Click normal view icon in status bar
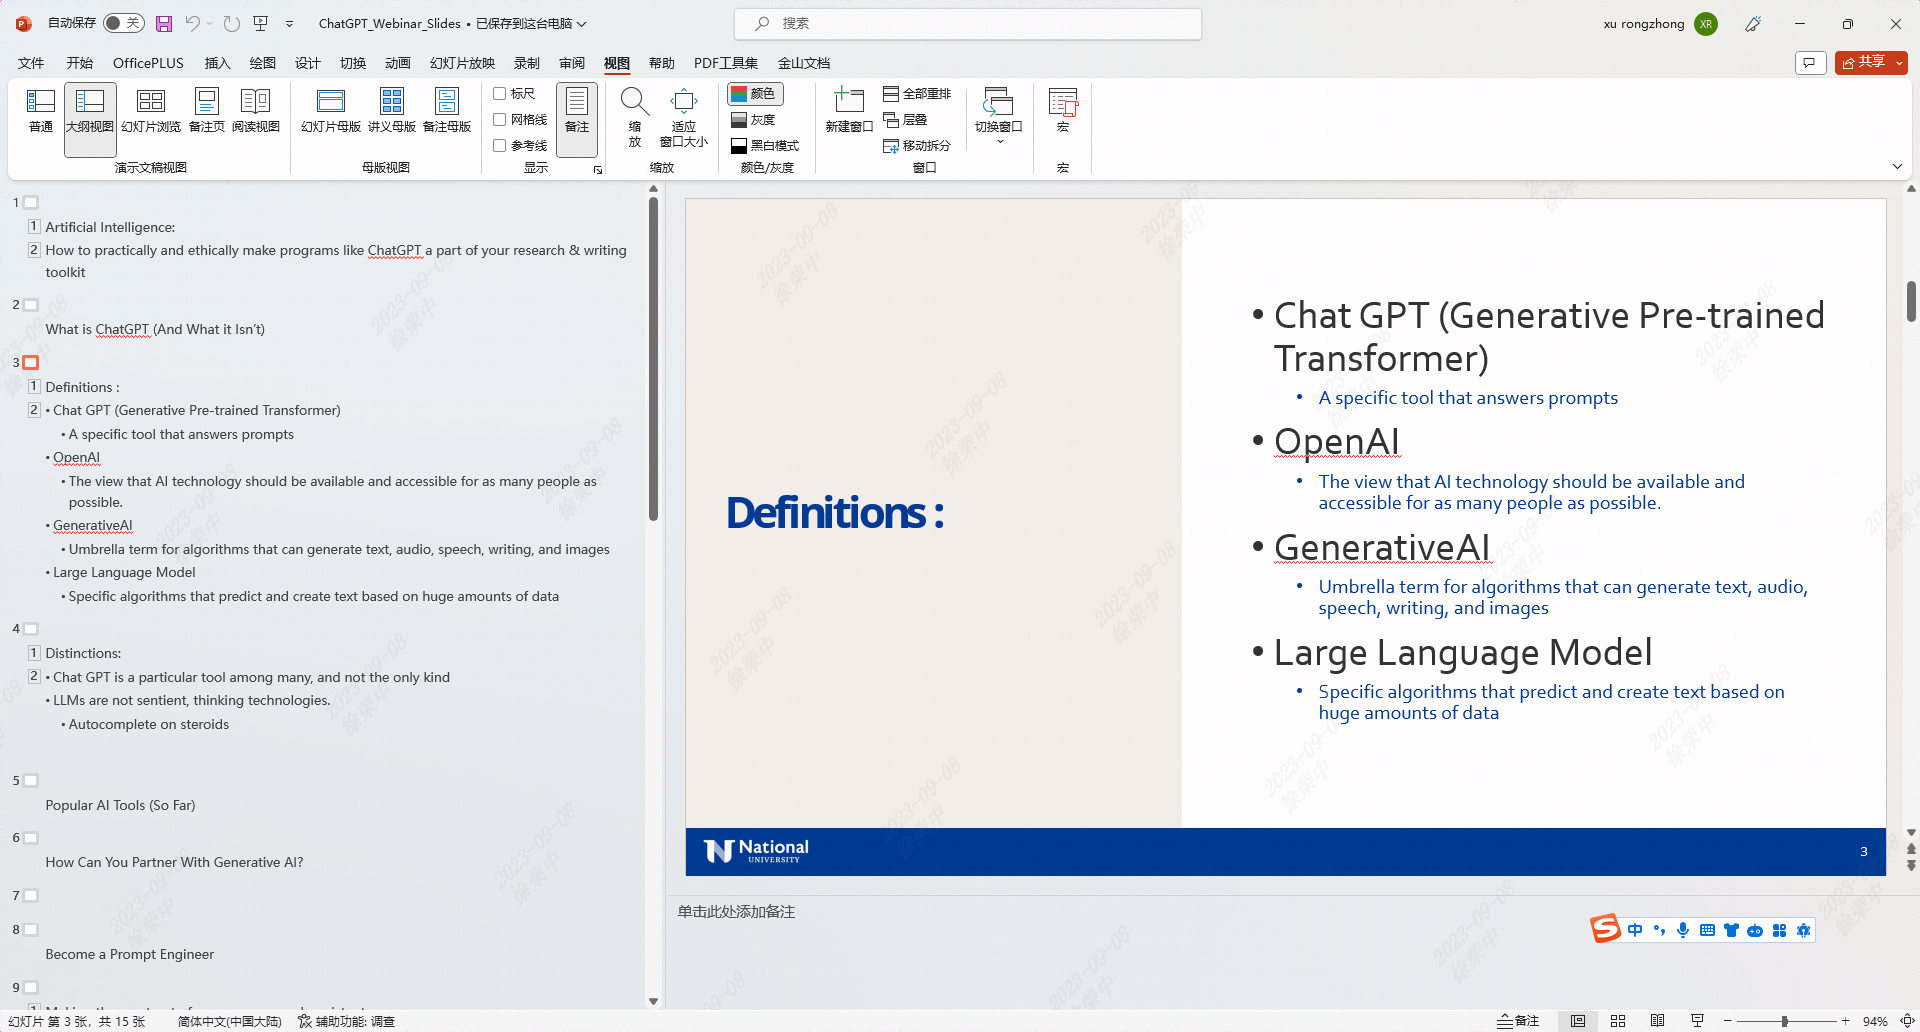This screenshot has width=1920, height=1032. tap(1578, 1021)
